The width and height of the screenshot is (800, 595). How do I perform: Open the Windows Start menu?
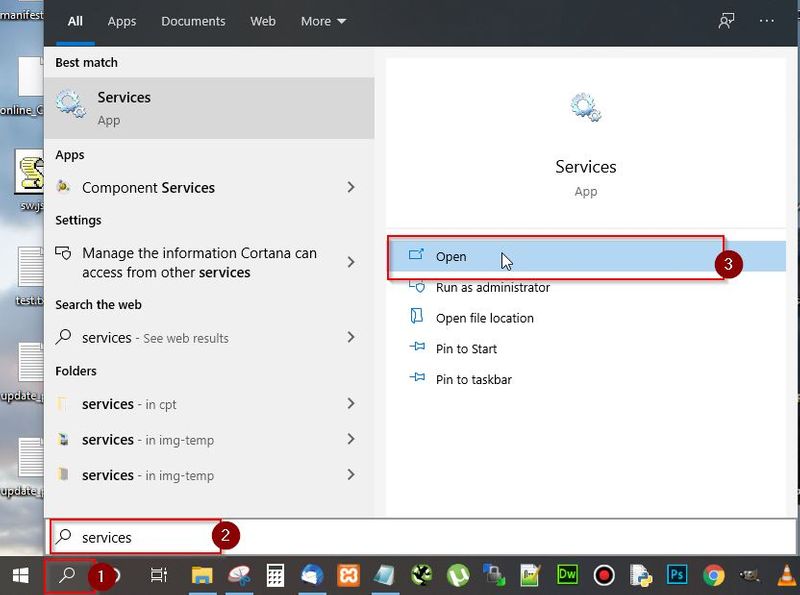pos(20,576)
